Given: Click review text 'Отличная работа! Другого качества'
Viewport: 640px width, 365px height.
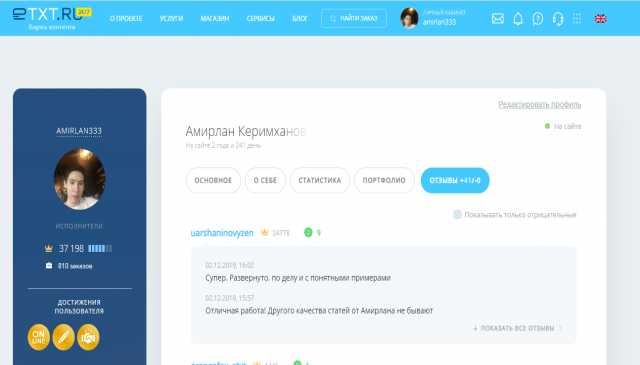Looking at the screenshot, I should [x=319, y=310].
